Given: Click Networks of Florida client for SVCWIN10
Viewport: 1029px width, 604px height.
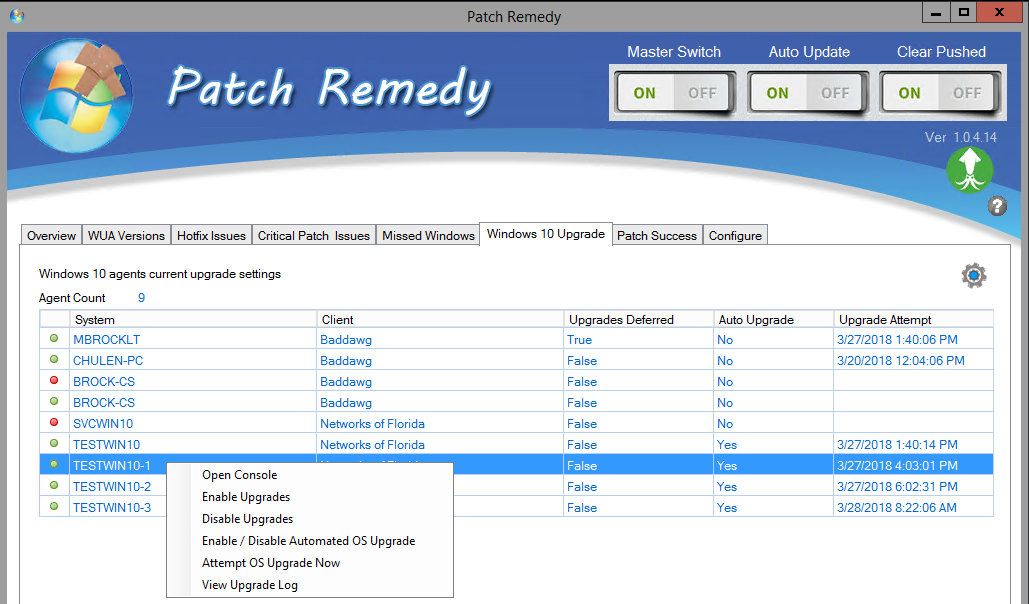Looking at the screenshot, I should pyautogui.click(x=372, y=424).
